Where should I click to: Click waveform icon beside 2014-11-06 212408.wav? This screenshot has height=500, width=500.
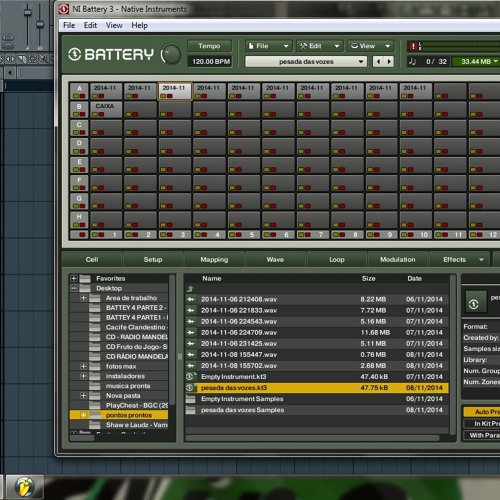191,299
